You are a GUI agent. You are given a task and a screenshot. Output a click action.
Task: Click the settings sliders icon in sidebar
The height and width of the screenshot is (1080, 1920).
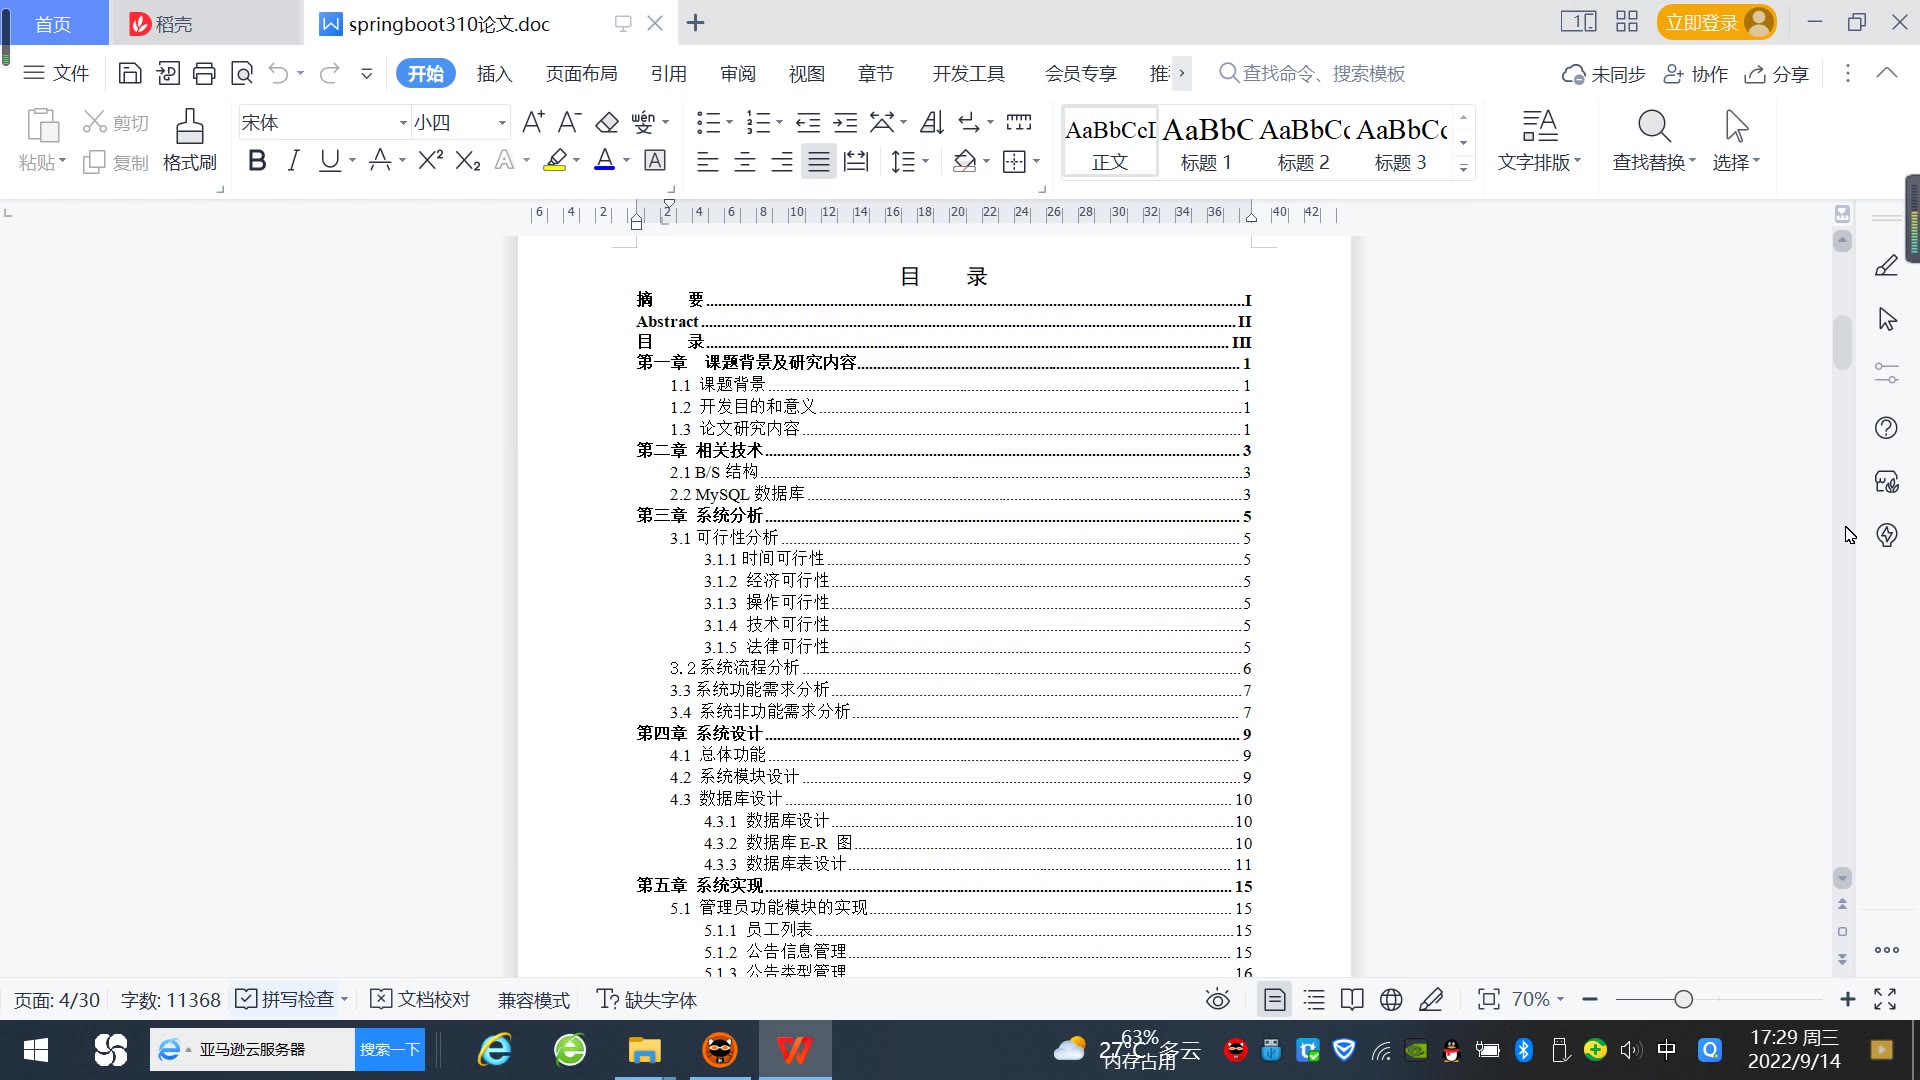click(1887, 374)
